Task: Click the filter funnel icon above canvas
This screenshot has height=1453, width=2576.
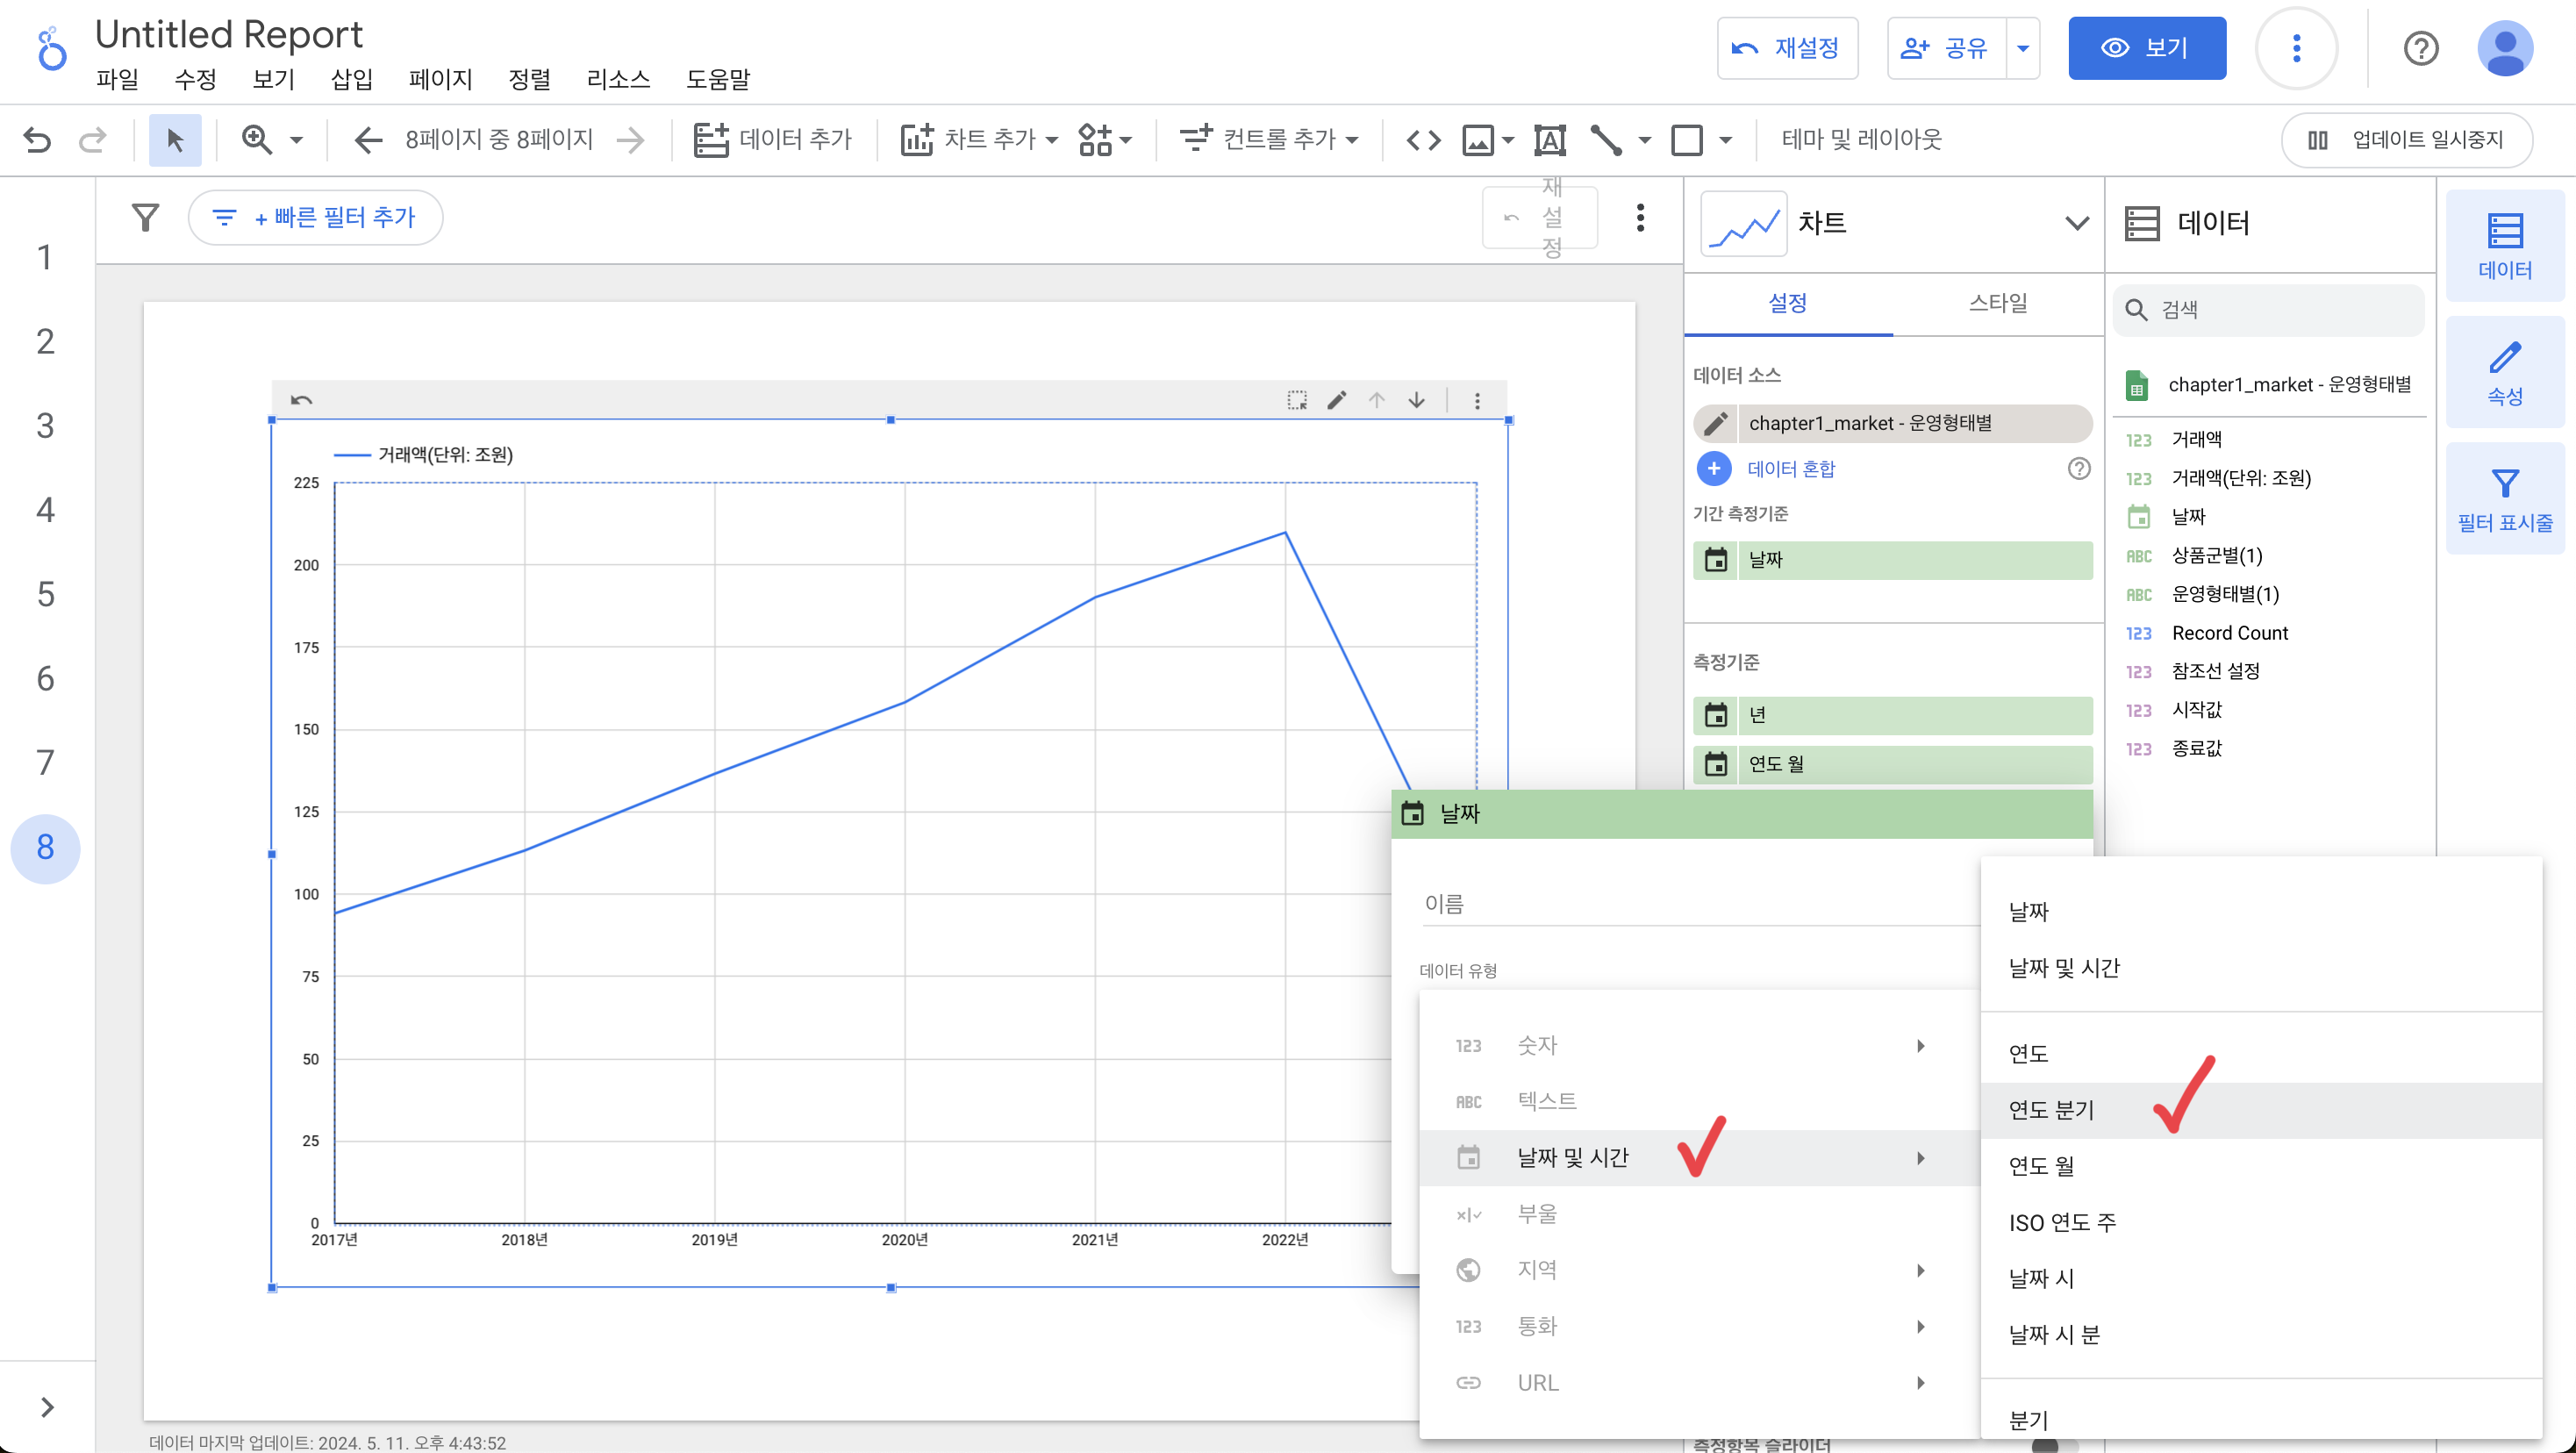Action: click(145, 217)
